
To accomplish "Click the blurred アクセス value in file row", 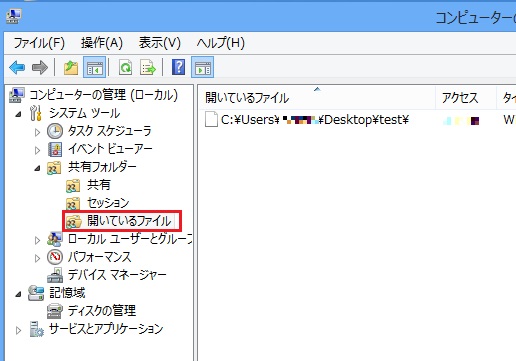I will click(461, 121).
